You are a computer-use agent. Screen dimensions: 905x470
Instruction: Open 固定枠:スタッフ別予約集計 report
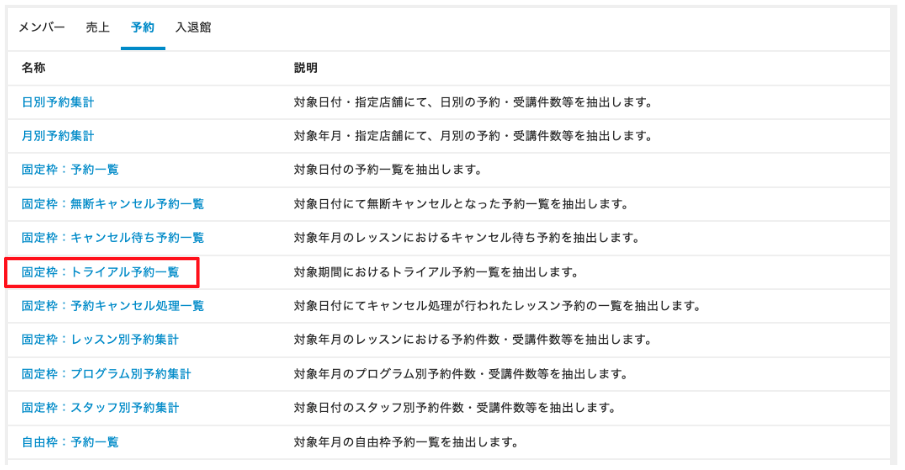click(x=100, y=408)
